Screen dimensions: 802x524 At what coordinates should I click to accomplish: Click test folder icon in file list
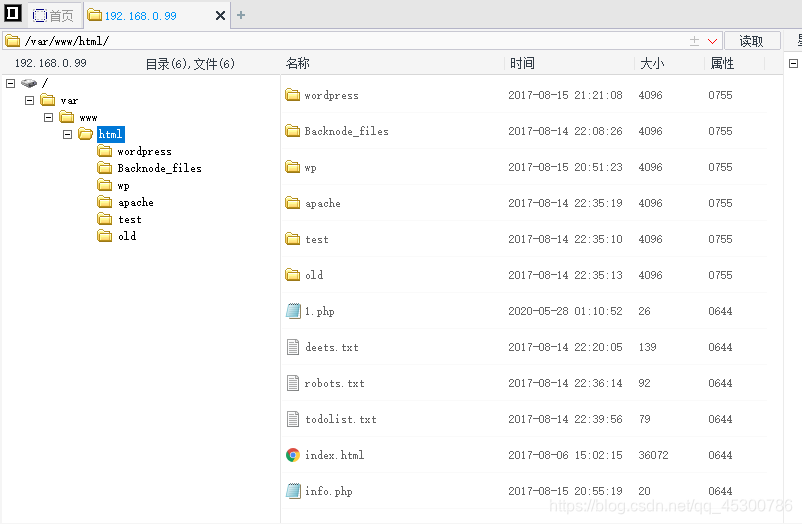pyautogui.click(x=293, y=239)
